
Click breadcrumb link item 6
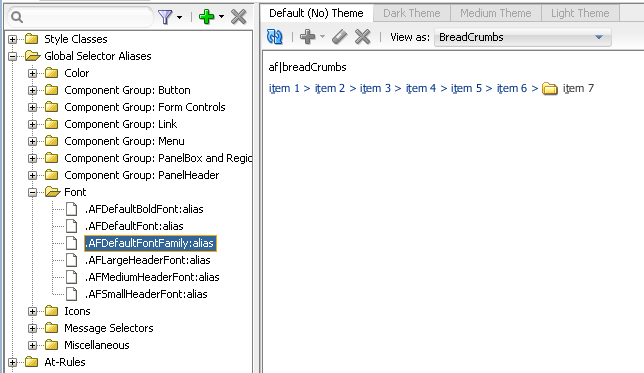[512, 88]
